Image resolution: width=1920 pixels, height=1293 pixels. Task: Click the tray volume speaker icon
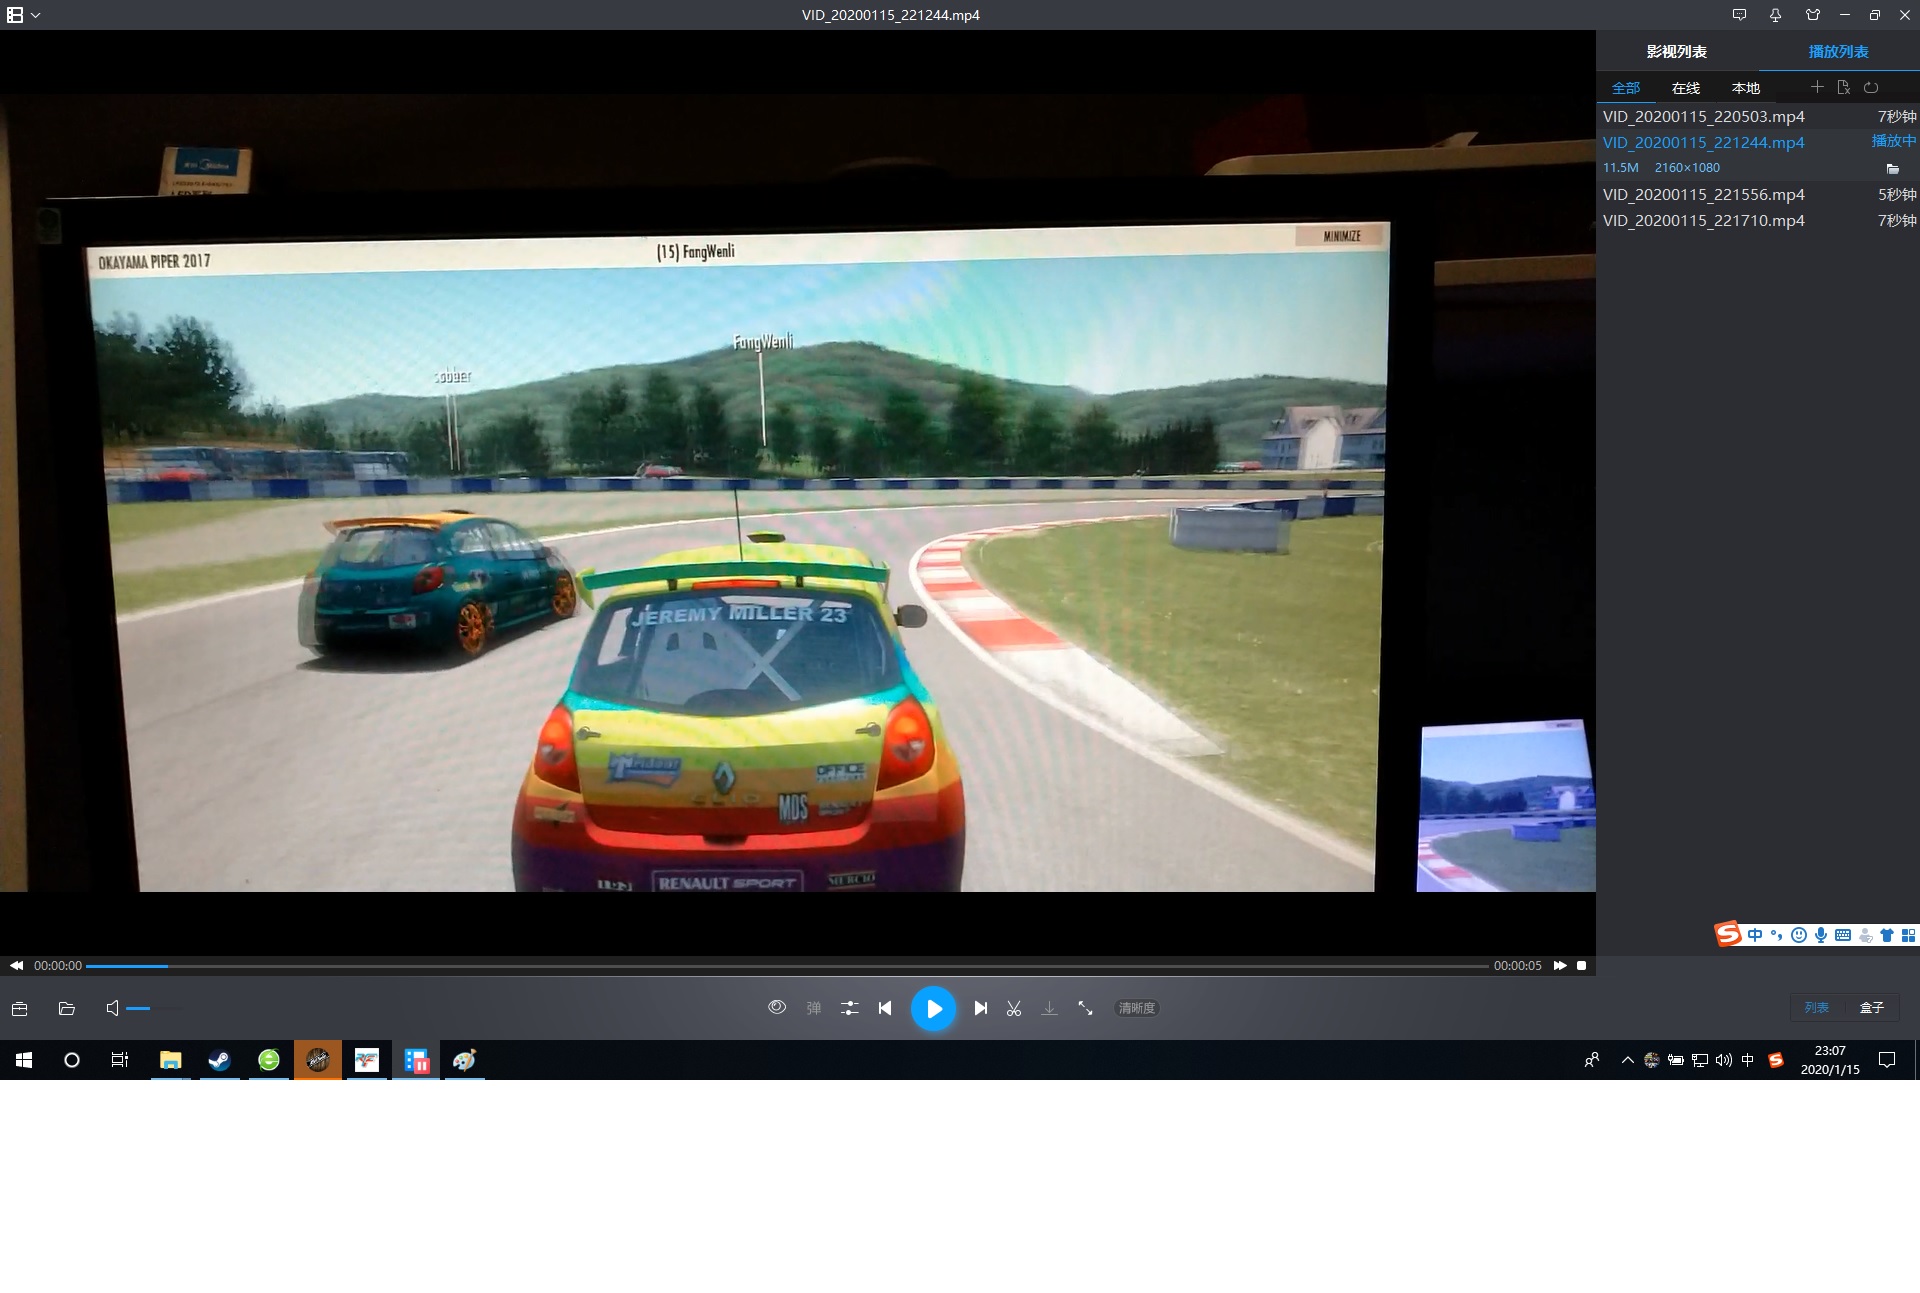(x=1724, y=1060)
